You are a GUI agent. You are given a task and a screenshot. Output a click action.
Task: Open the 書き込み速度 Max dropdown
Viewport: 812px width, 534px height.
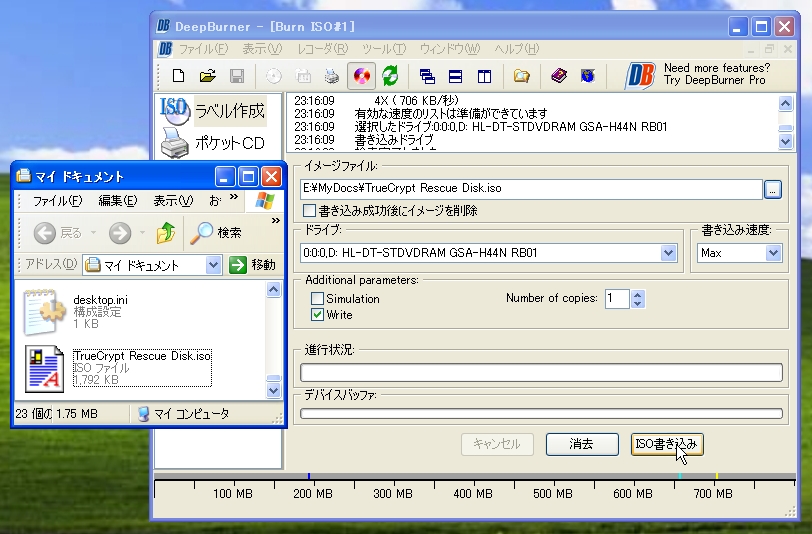(x=773, y=253)
